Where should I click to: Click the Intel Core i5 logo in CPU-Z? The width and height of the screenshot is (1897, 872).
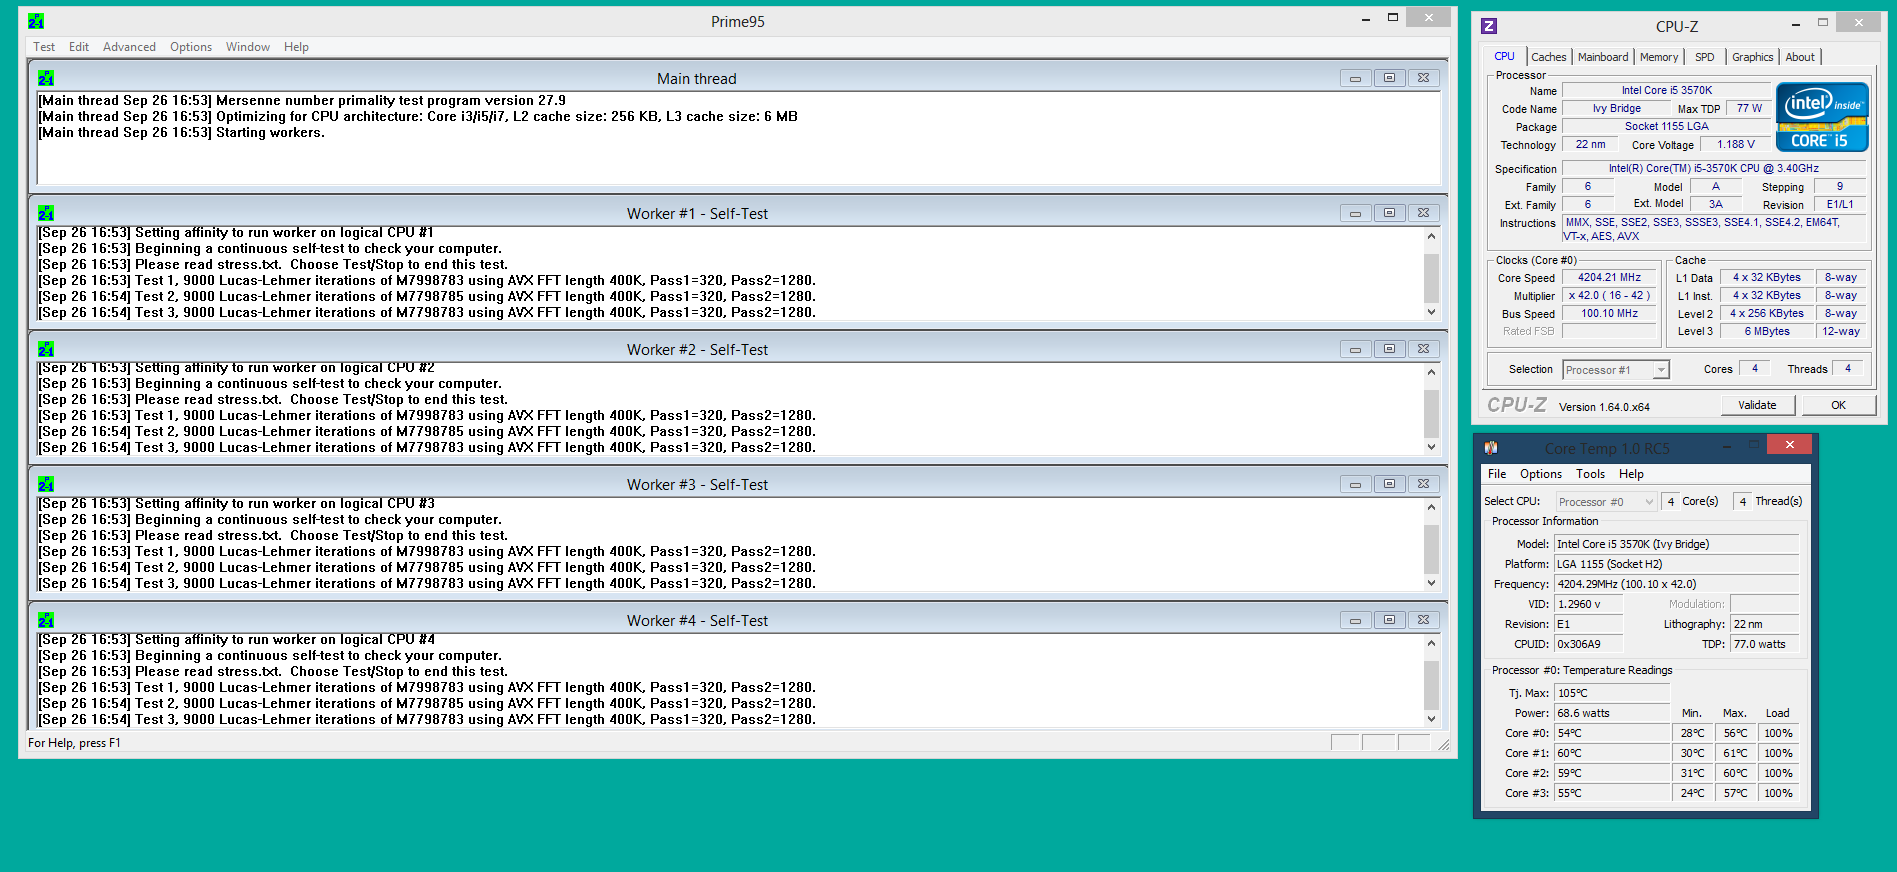click(x=1822, y=117)
